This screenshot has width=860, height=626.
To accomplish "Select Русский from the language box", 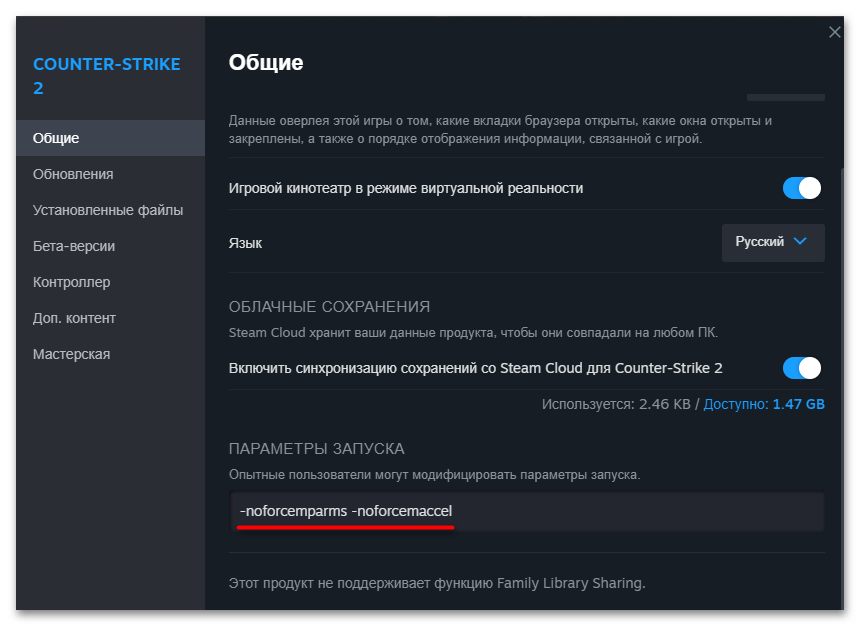I will pyautogui.click(x=762, y=243).
